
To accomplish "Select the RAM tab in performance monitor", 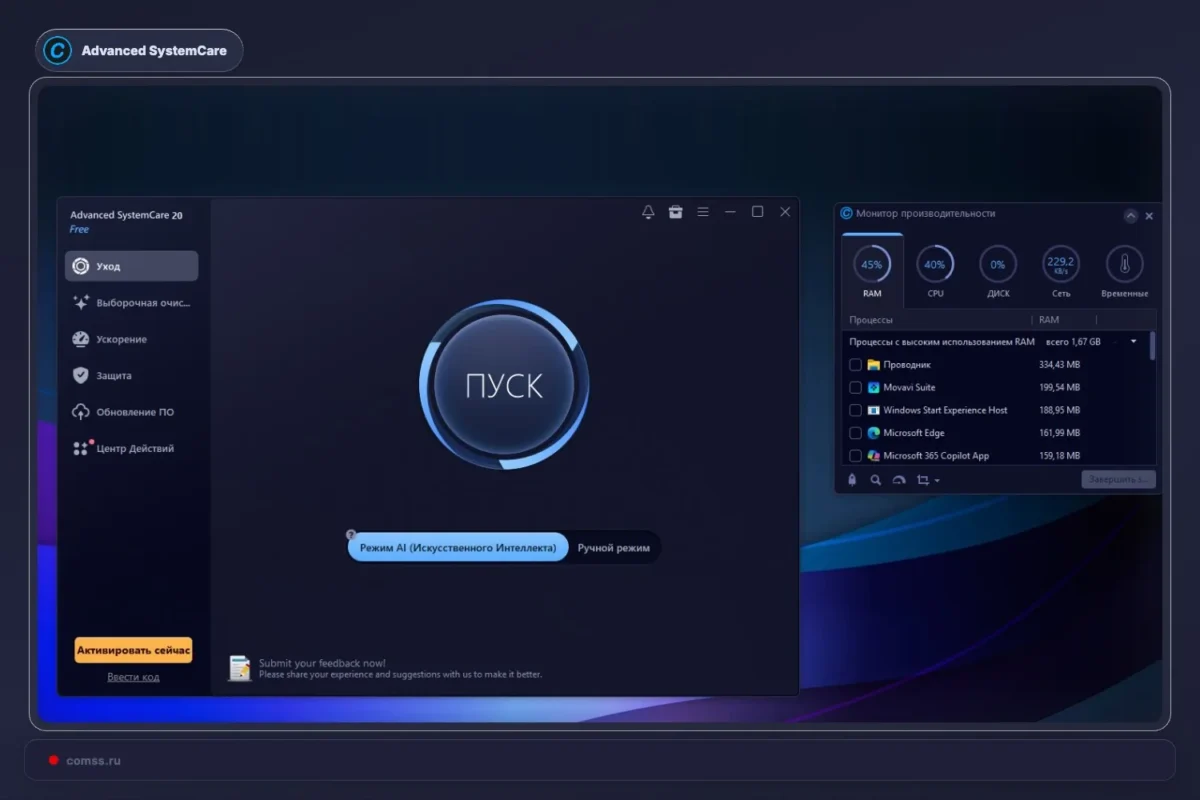I will (872, 271).
